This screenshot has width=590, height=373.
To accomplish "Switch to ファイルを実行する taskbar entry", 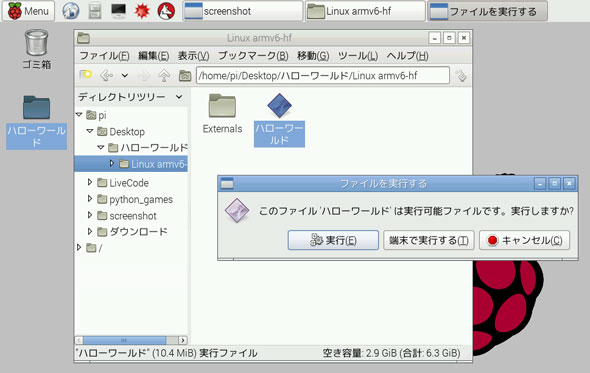I will tap(487, 11).
